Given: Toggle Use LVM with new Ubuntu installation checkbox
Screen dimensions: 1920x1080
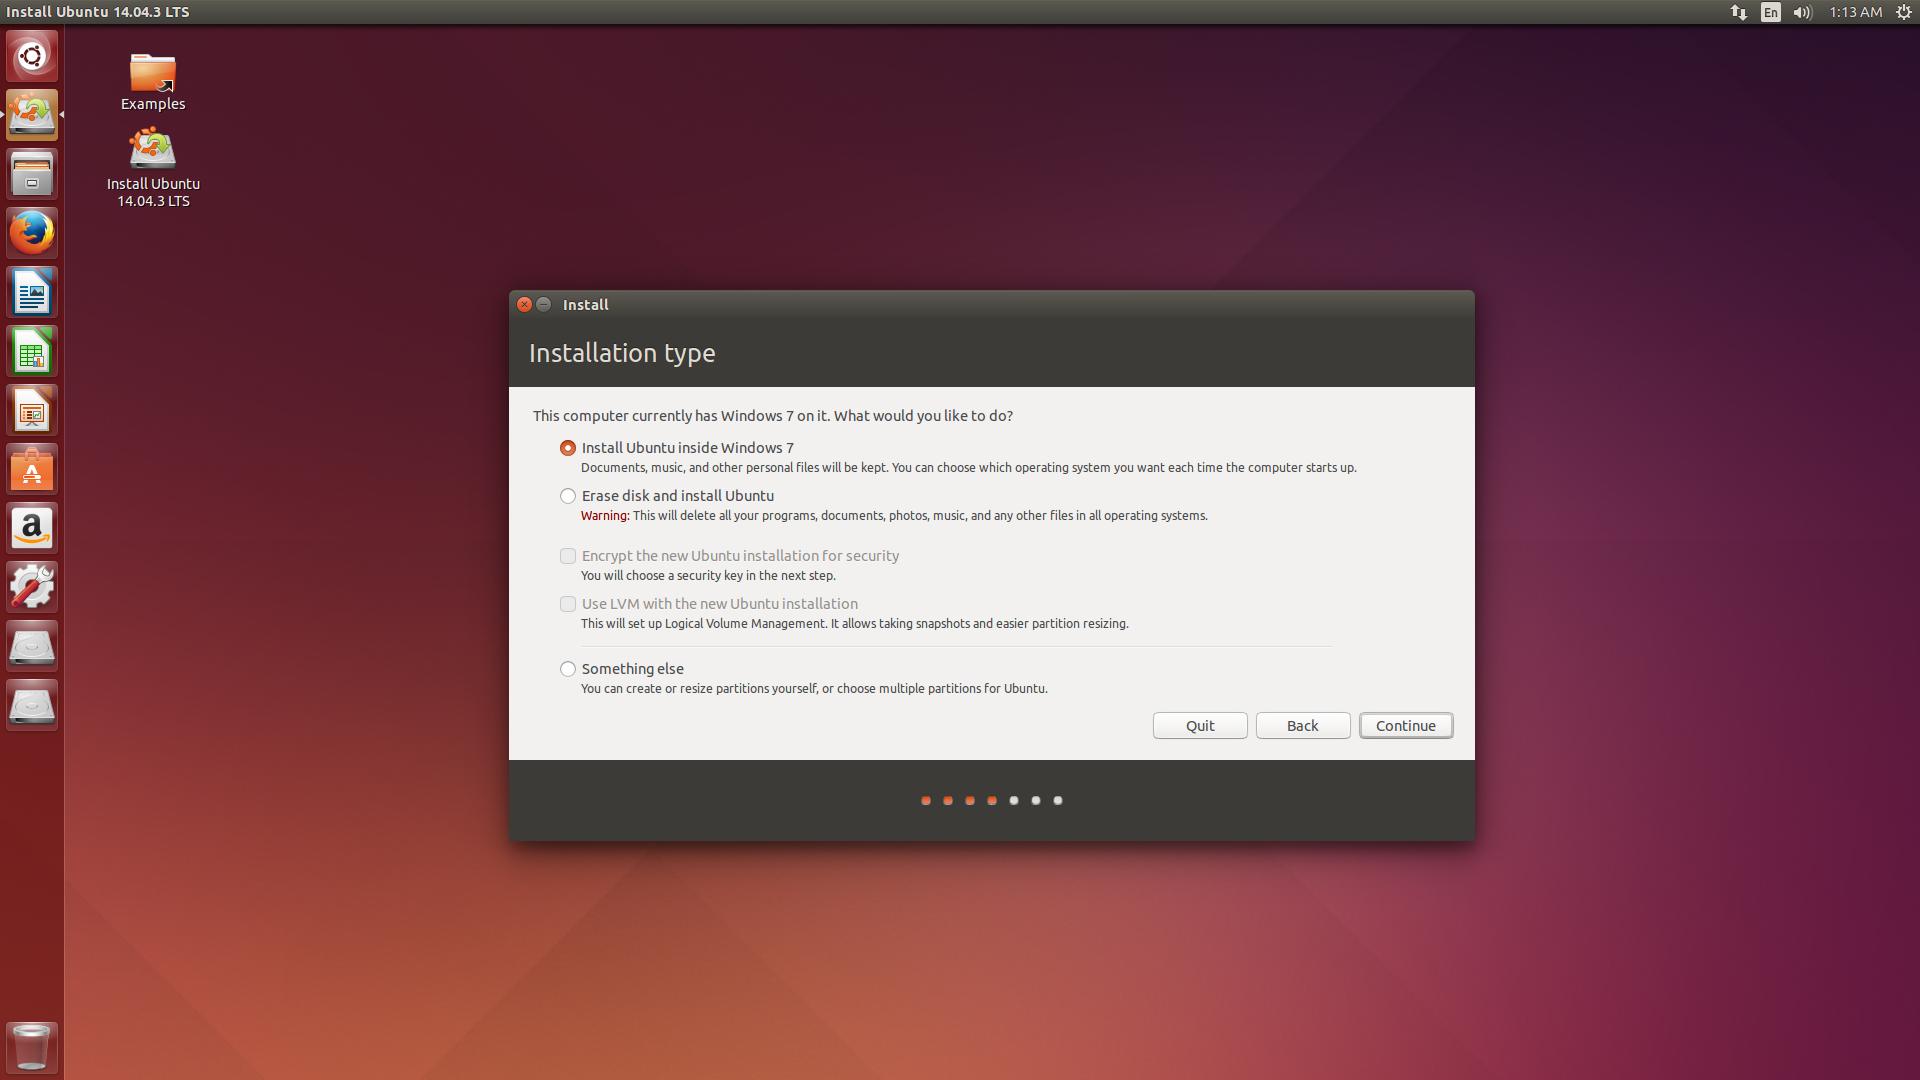Looking at the screenshot, I should [x=568, y=604].
